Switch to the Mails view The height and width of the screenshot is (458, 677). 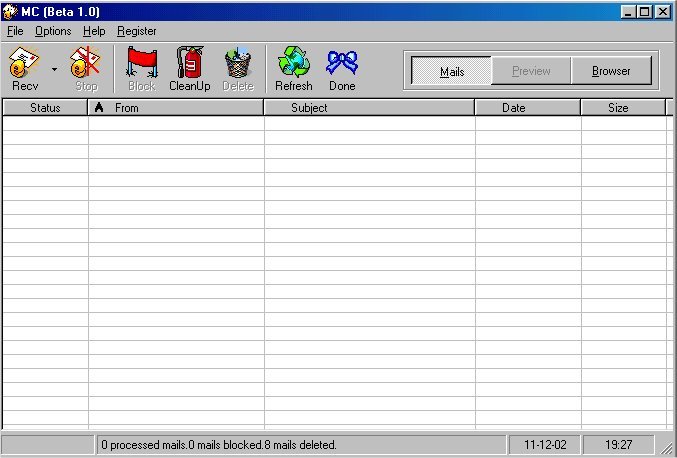click(452, 71)
